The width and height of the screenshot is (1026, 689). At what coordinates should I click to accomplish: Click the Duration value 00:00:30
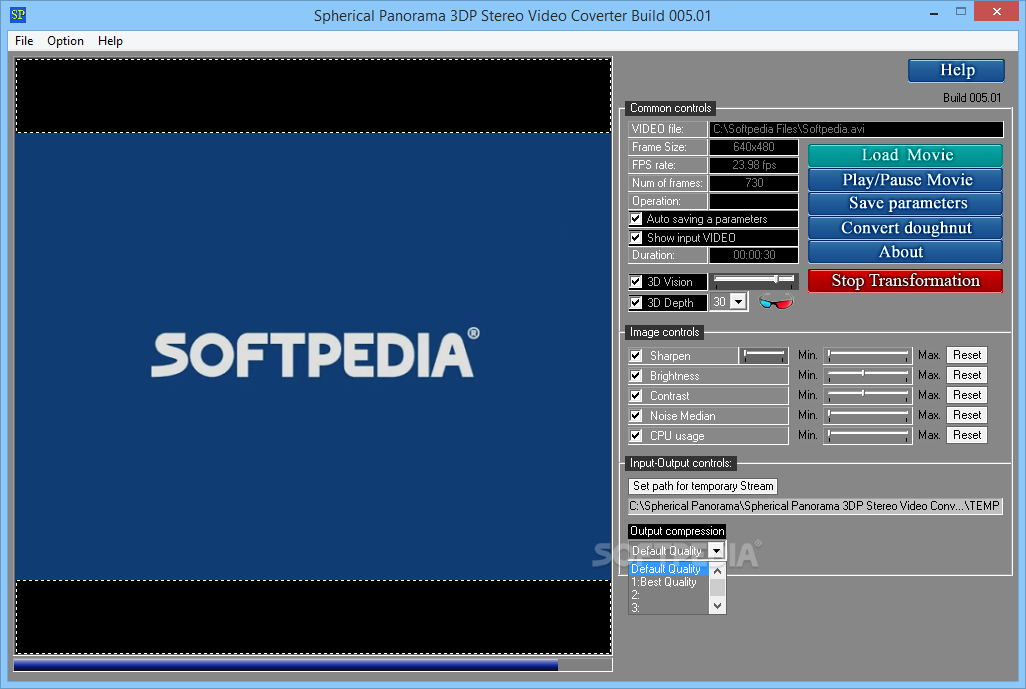pos(754,255)
